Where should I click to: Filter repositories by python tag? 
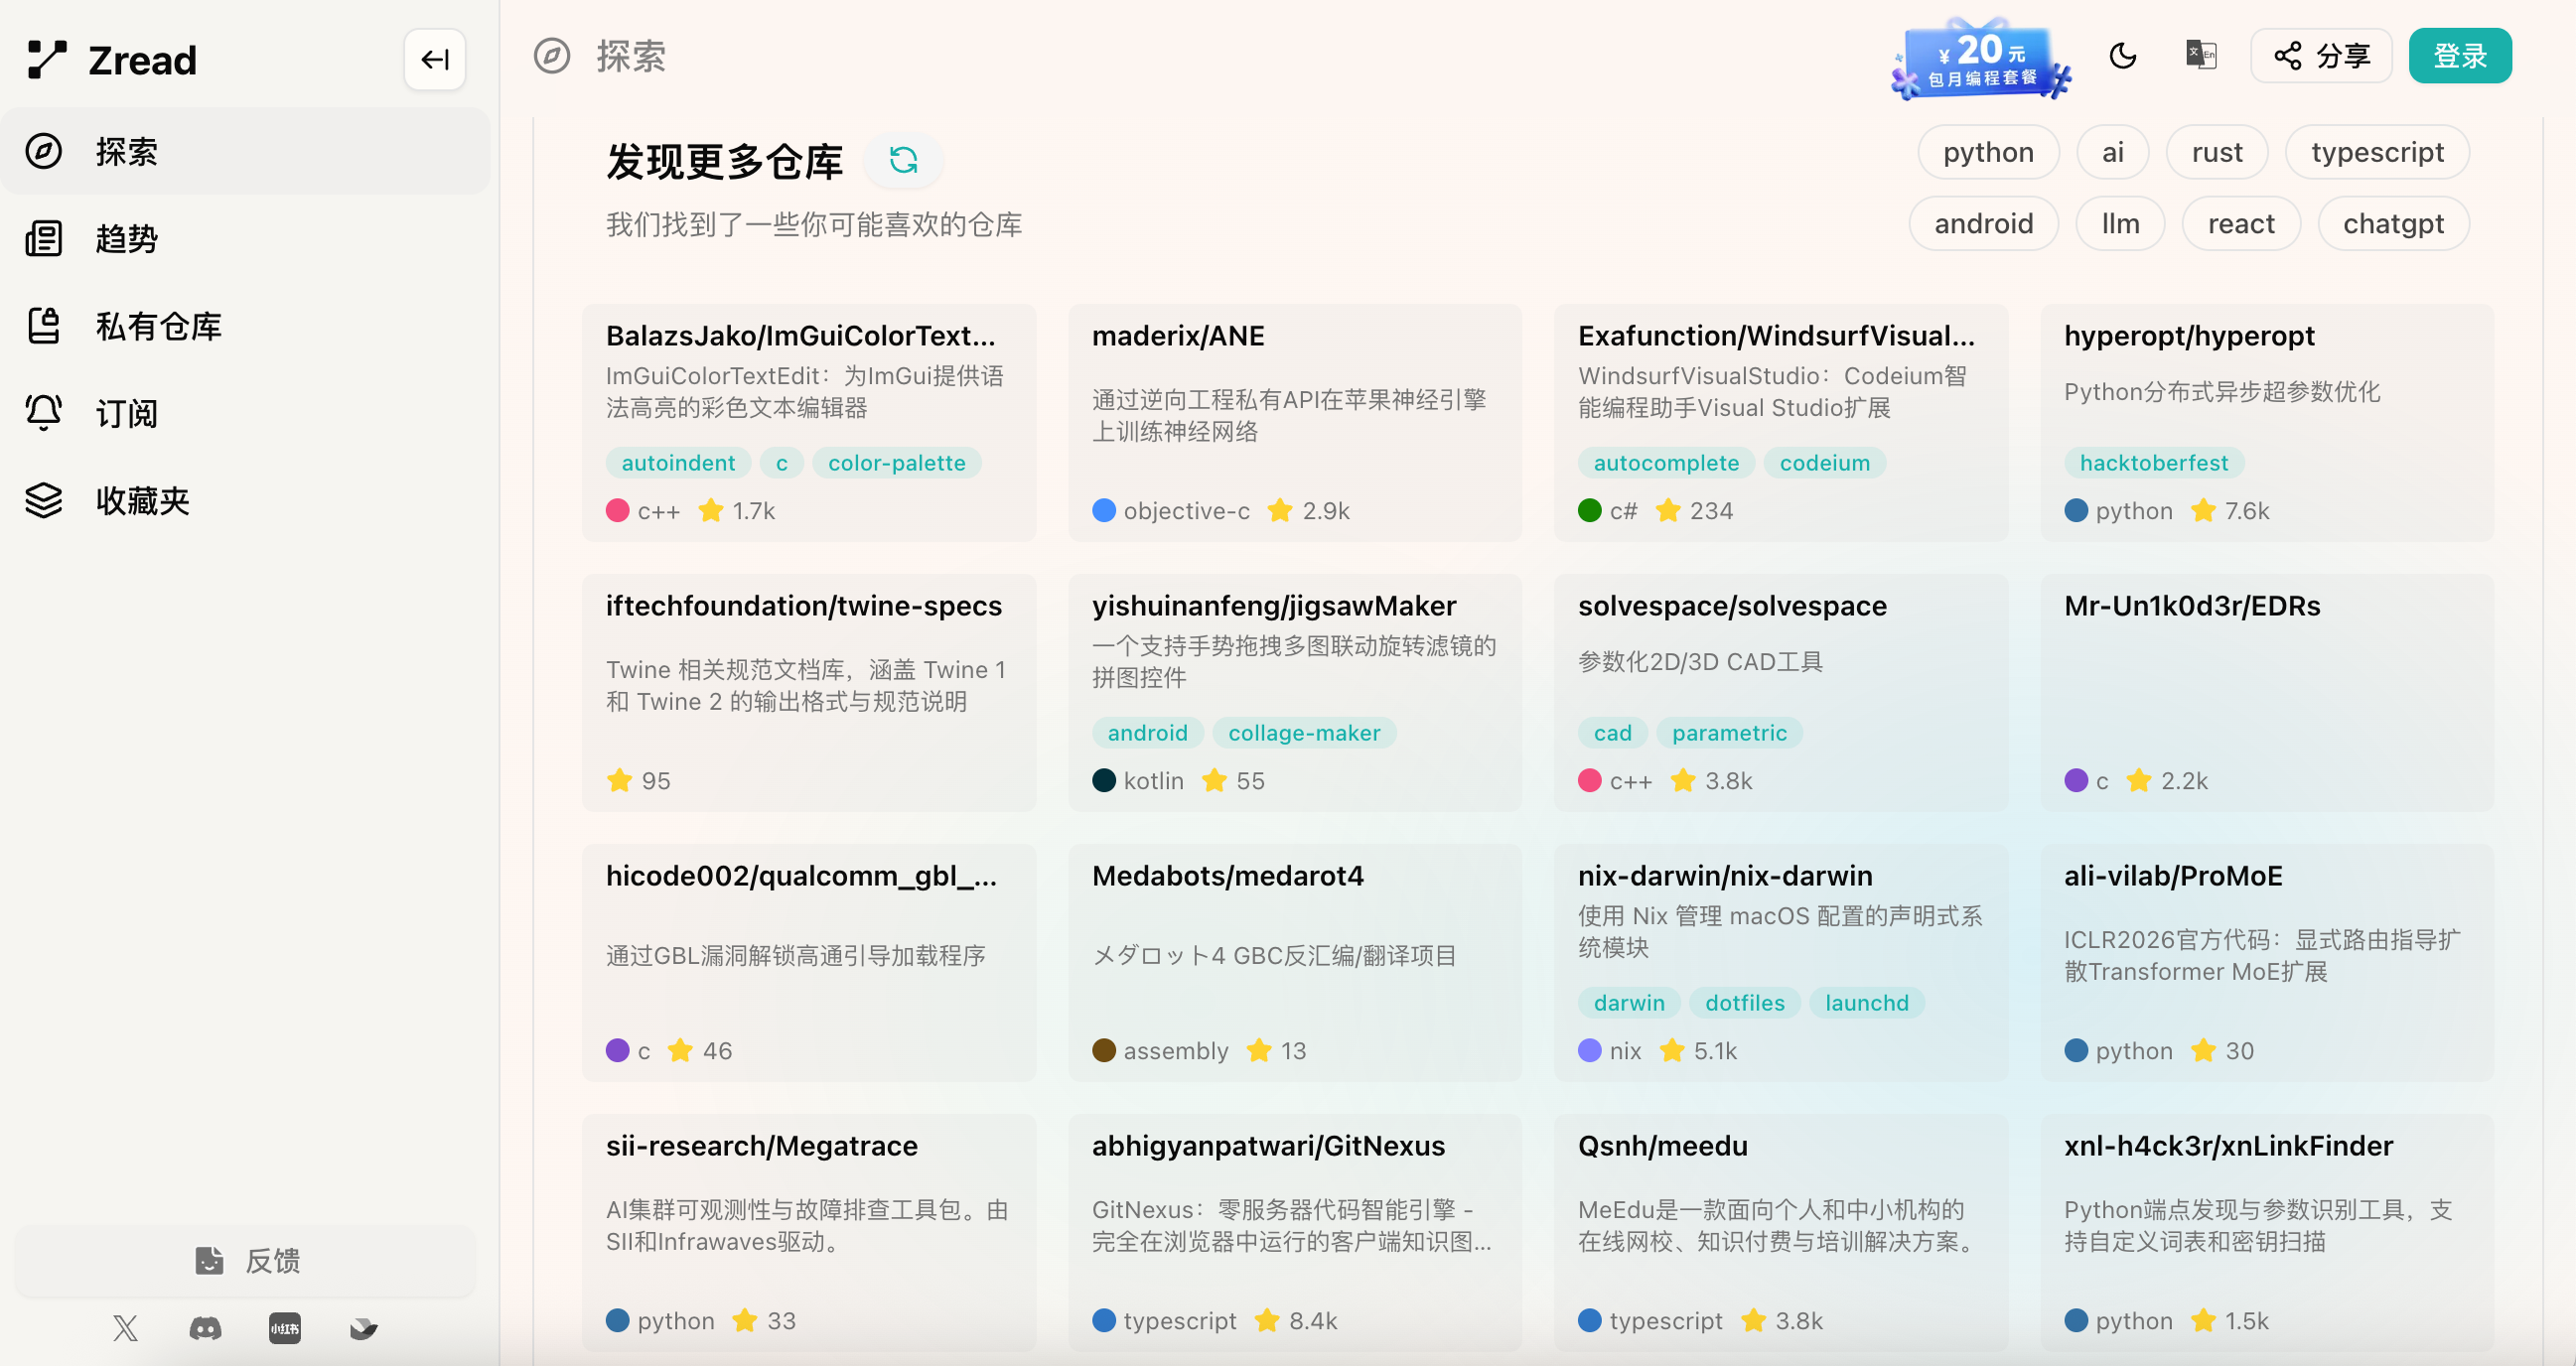click(x=1987, y=152)
